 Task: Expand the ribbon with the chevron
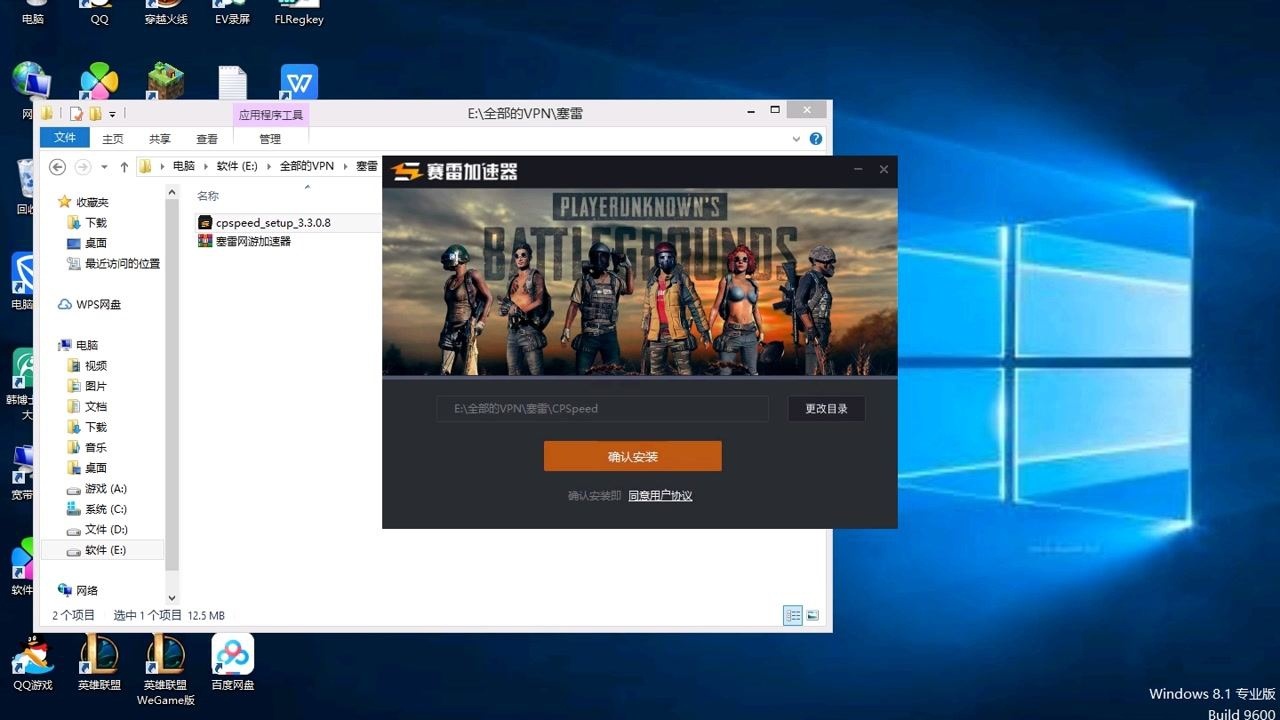click(x=796, y=139)
